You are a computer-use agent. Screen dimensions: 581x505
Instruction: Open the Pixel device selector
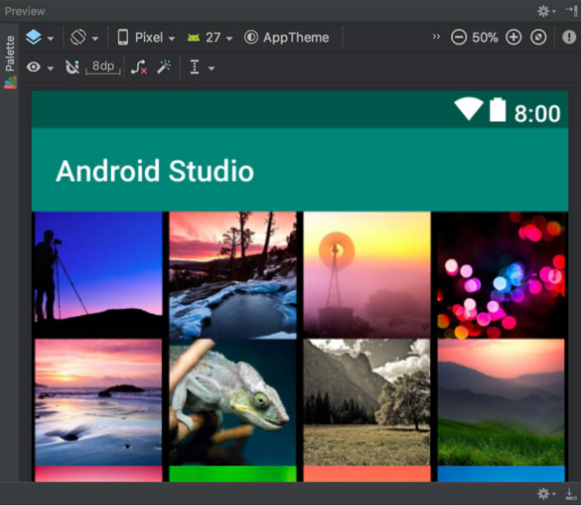(146, 37)
